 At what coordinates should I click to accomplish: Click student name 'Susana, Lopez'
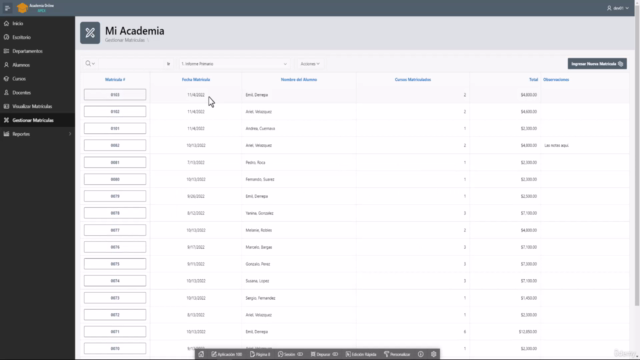click(x=257, y=281)
